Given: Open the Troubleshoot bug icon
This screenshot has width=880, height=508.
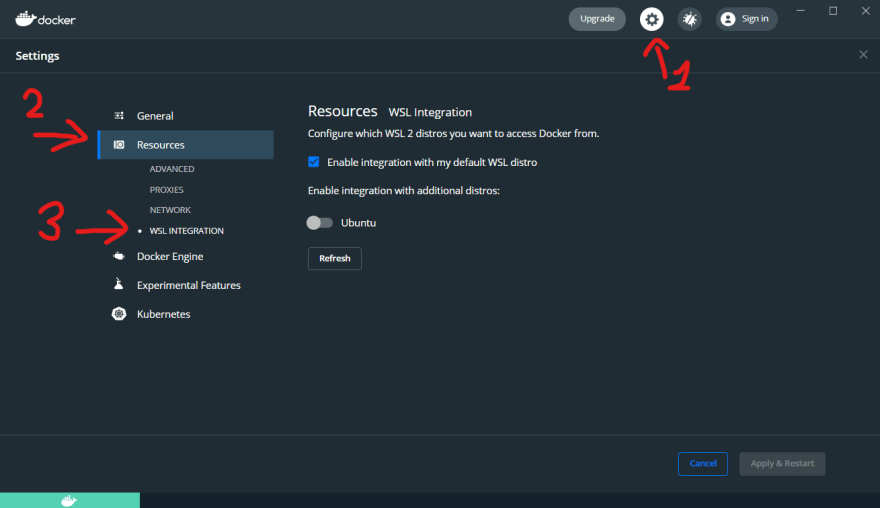Looking at the screenshot, I should pyautogui.click(x=689, y=19).
